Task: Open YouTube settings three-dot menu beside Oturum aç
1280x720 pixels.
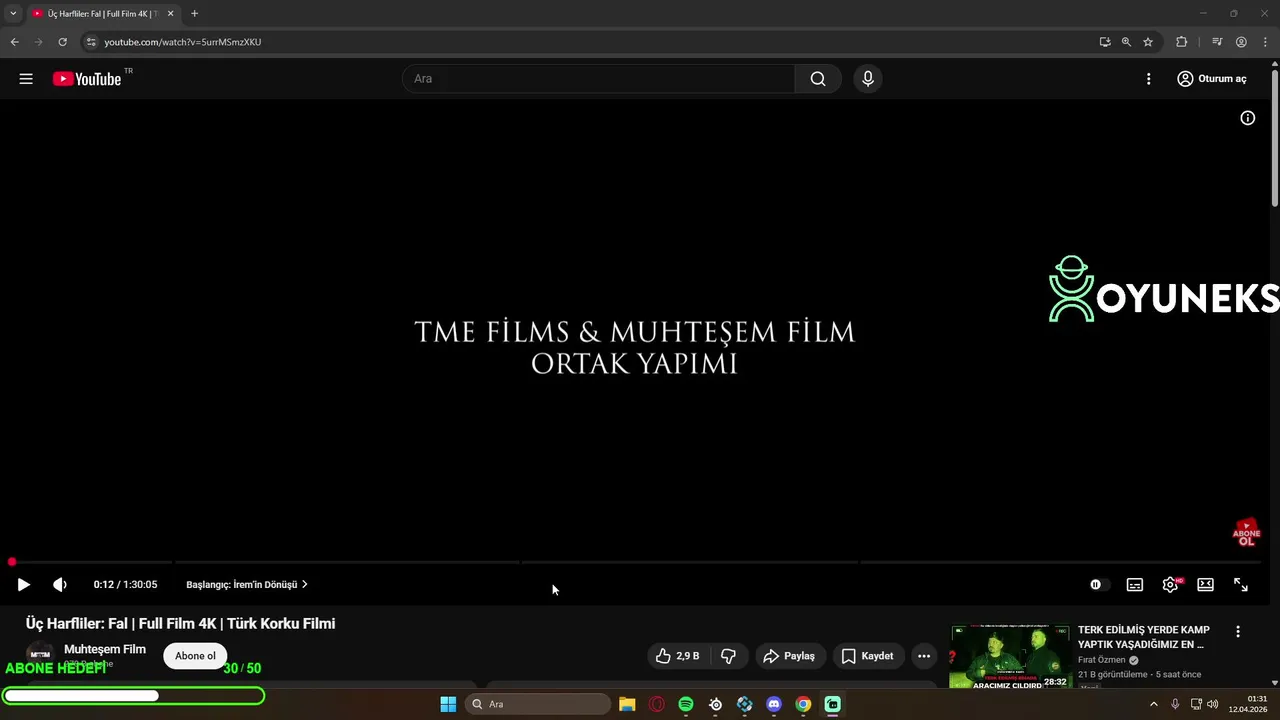Action: (1148, 79)
